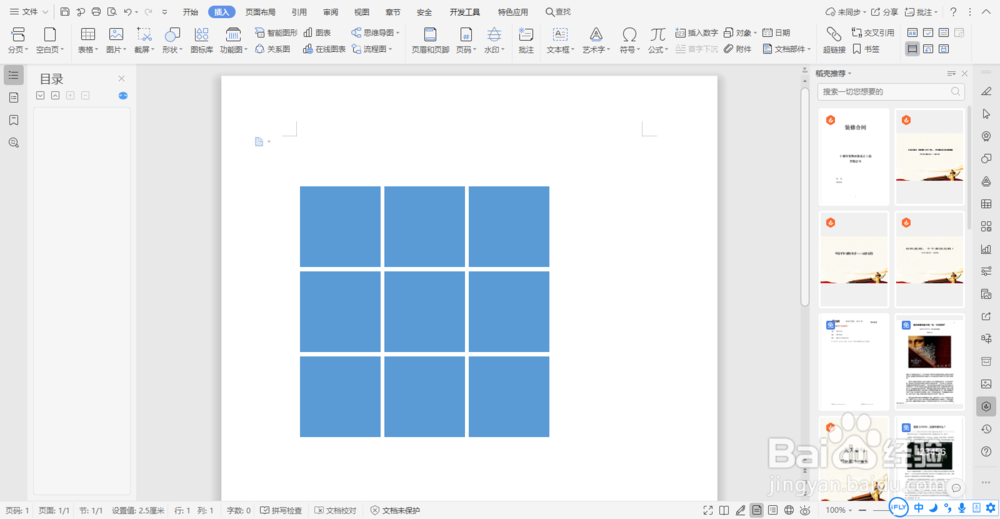
Task: Toggle the outline/contents pane icon in left sidebar
Action: pos(13,75)
